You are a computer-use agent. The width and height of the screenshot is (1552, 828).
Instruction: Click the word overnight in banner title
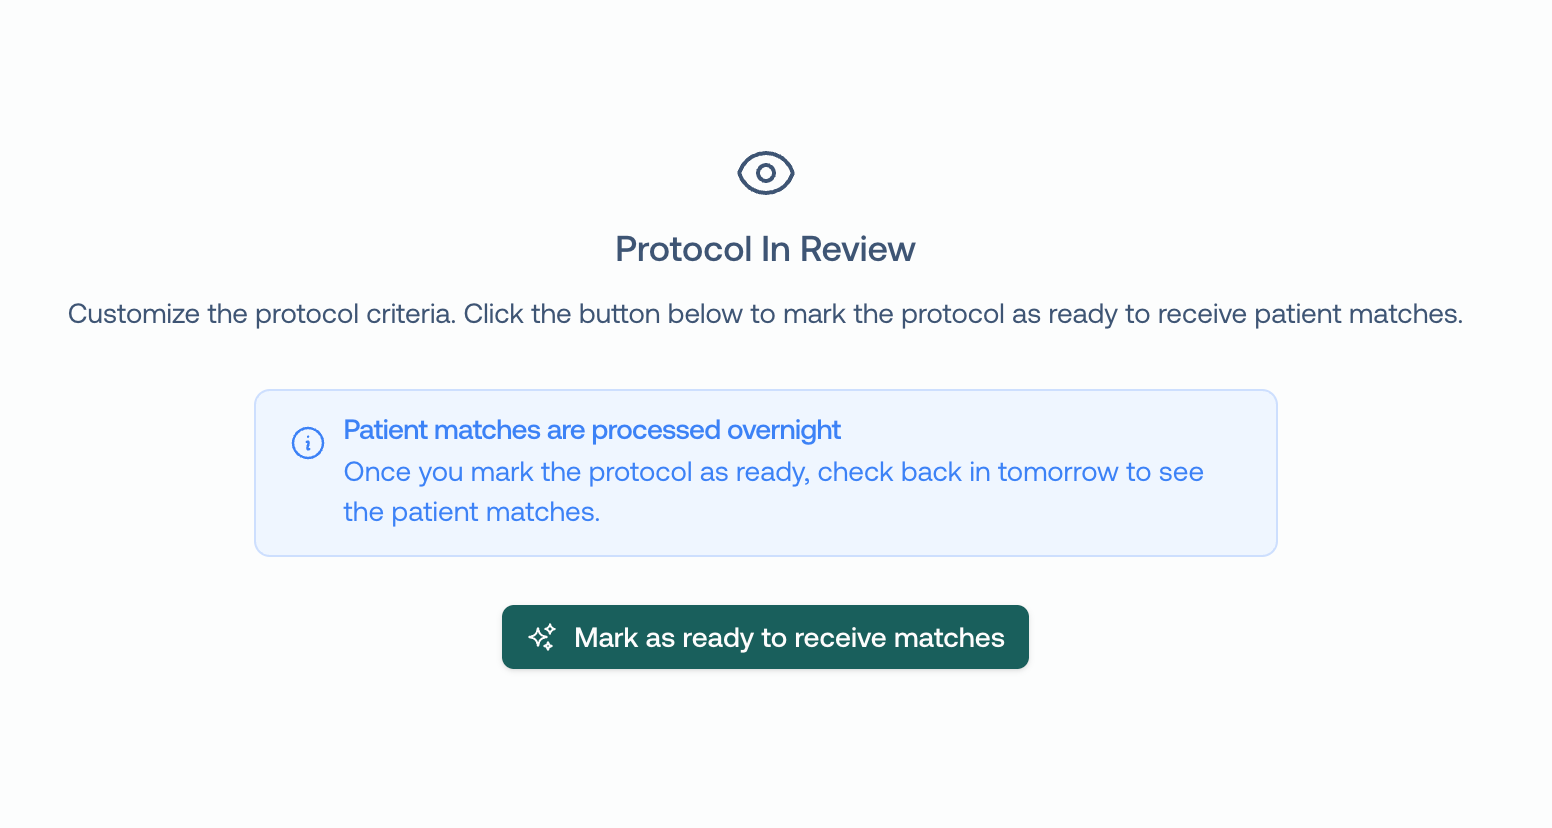click(x=784, y=430)
